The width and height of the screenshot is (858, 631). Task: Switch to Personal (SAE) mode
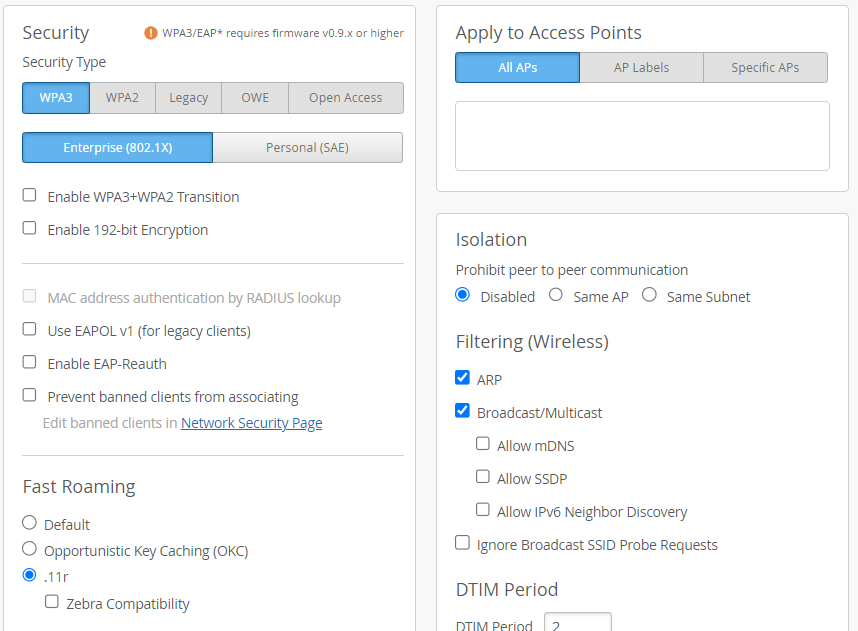pos(307,148)
